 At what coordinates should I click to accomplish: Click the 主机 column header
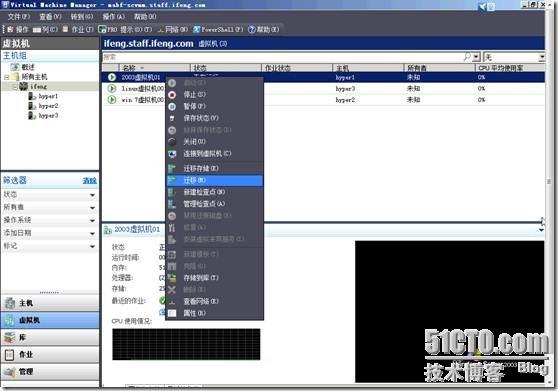point(368,68)
